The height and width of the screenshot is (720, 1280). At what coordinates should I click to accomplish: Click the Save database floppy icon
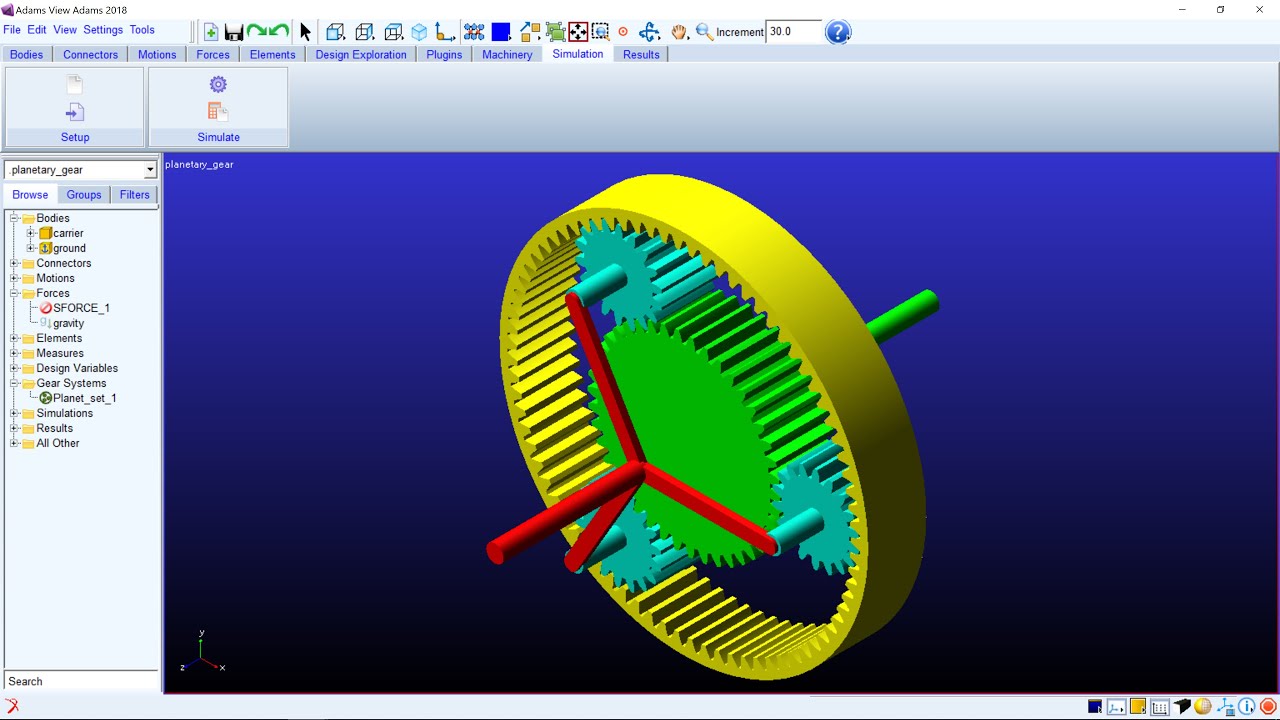pos(234,32)
